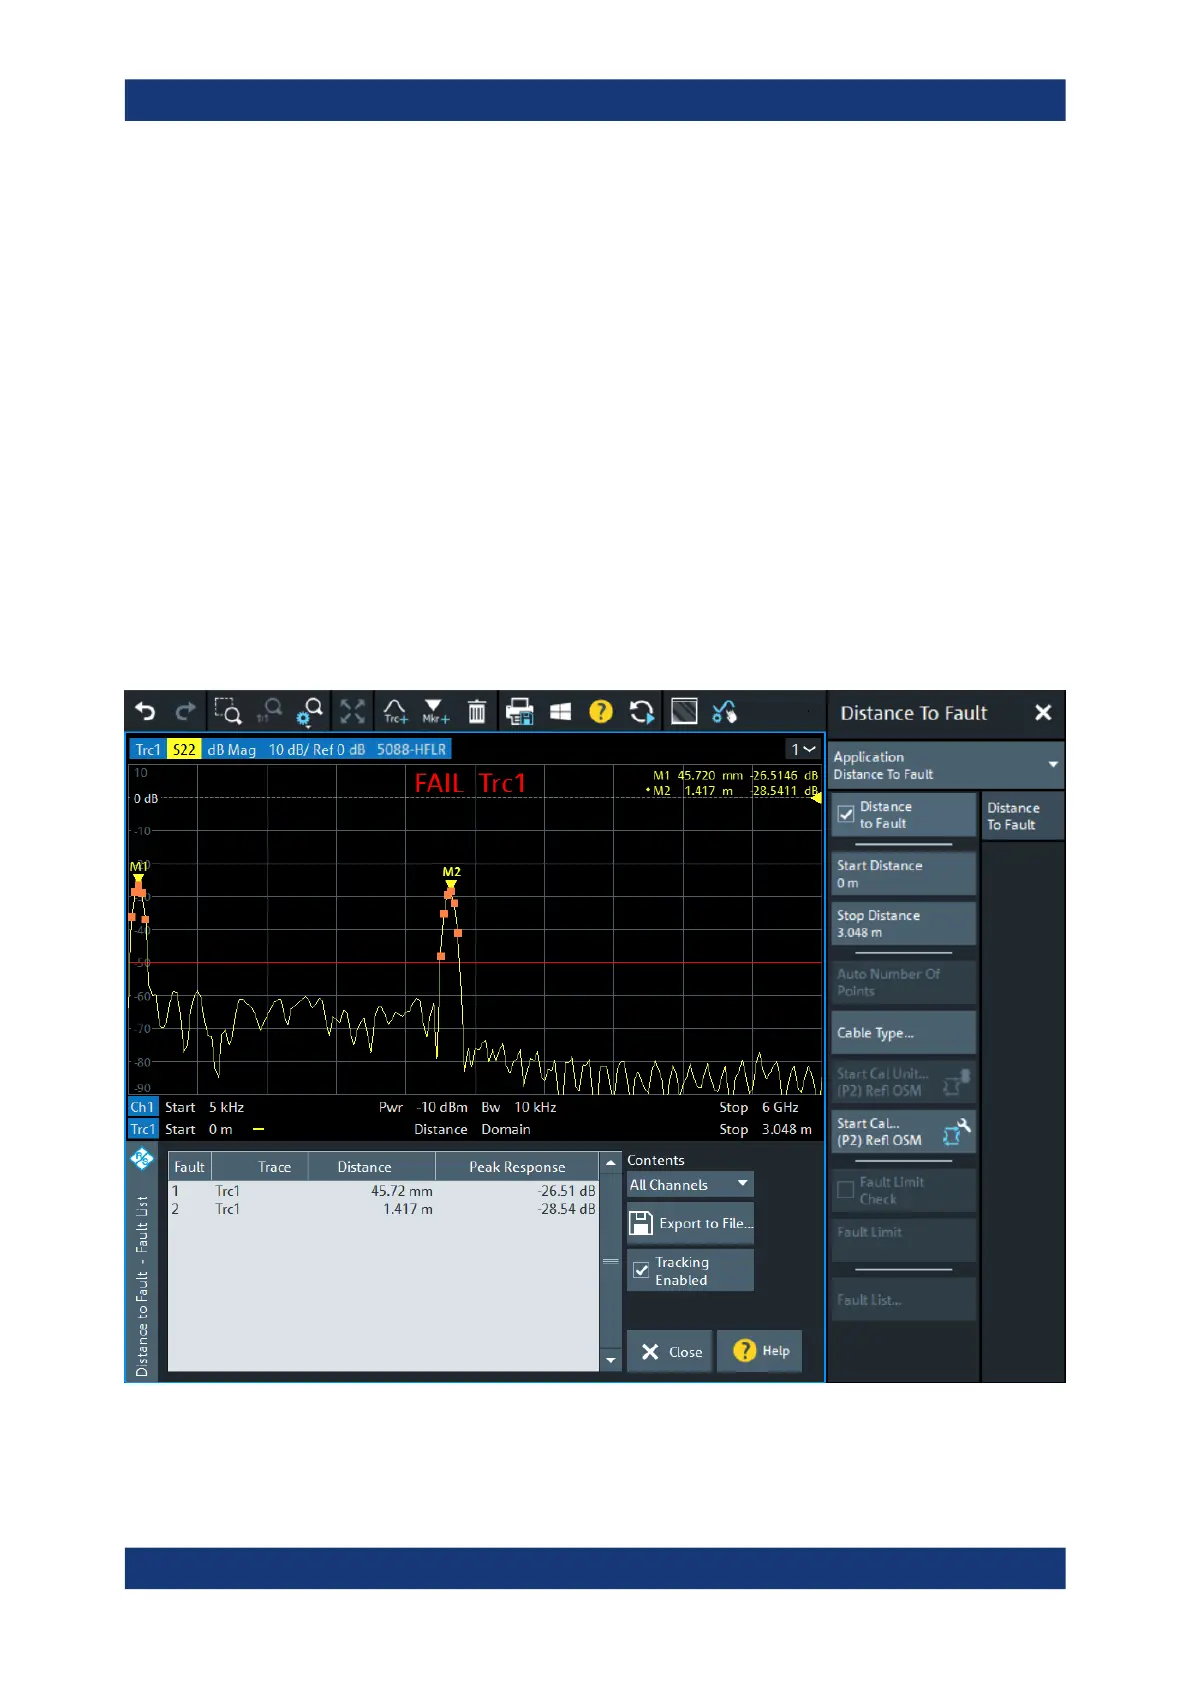Click the diagonal-striped display icon
1191x1684 pixels.
point(684,711)
